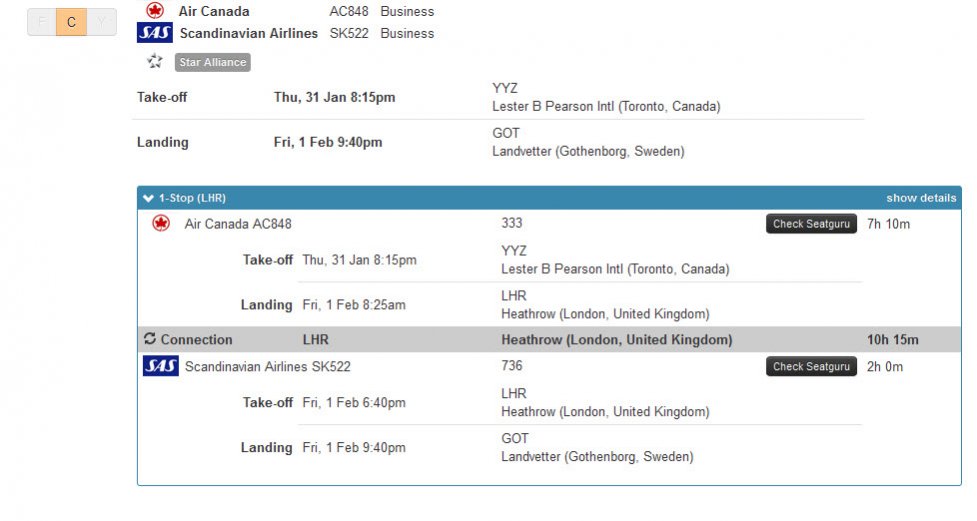The image size is (977, 521).
Task: Check Seatguru for the Air Canada flight
Action: [811, 224]
